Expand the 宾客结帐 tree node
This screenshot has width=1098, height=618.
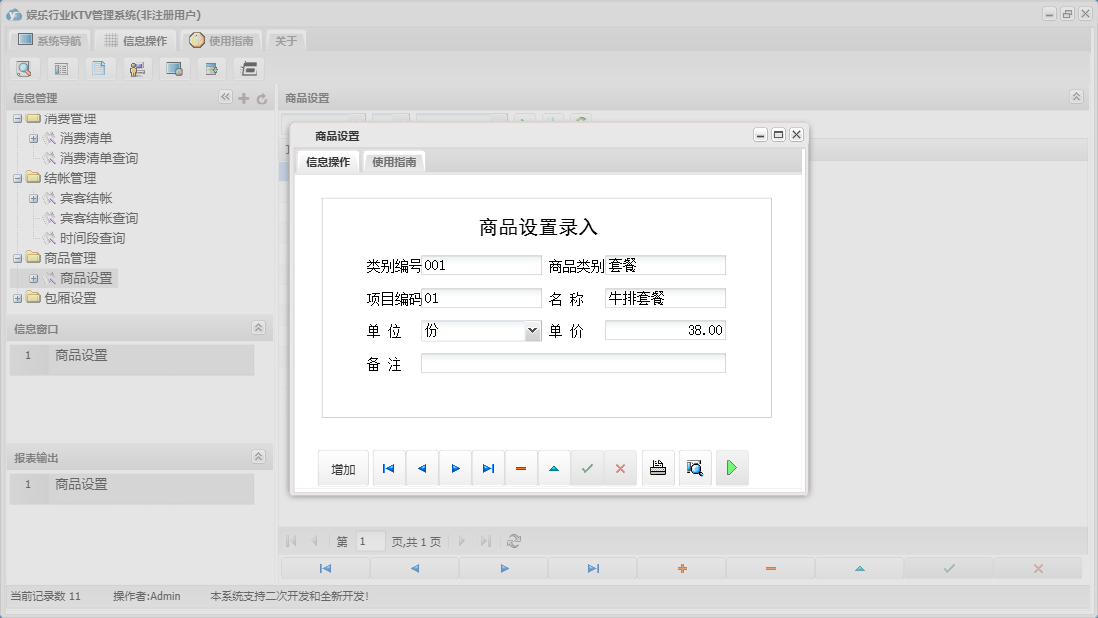[34, 197]
